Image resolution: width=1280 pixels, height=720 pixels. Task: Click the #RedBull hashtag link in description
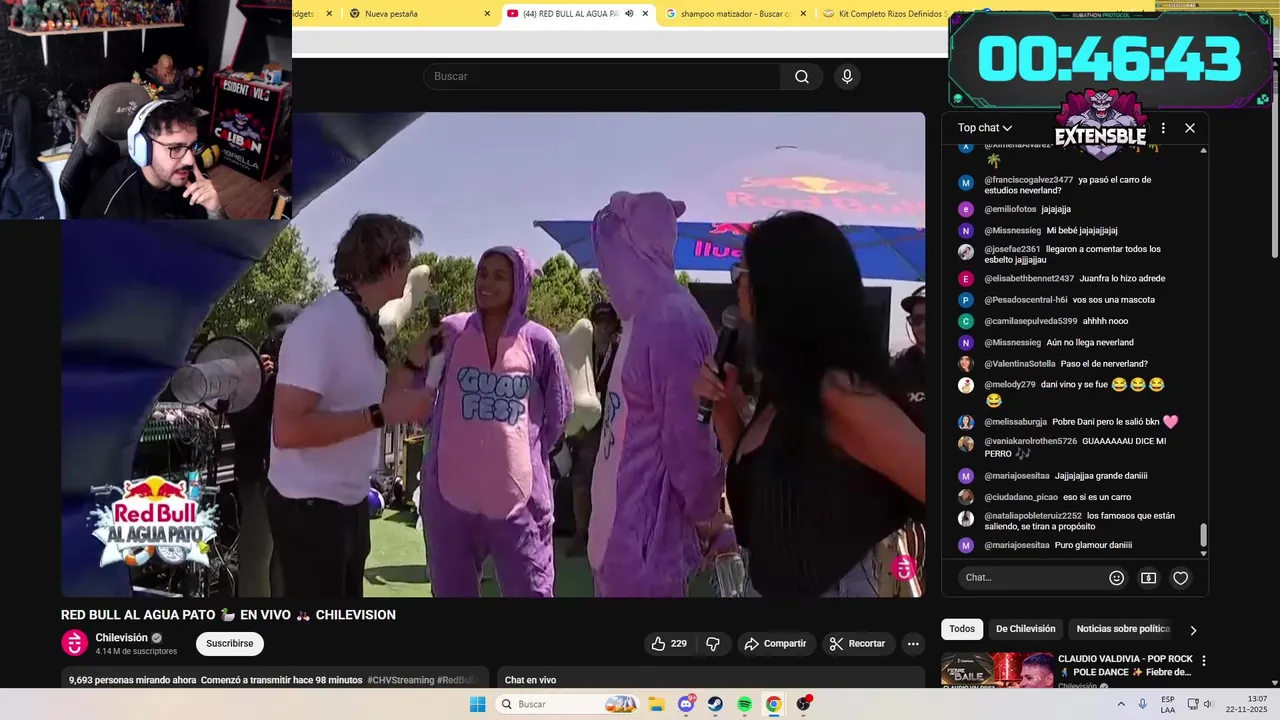[458, 680]
